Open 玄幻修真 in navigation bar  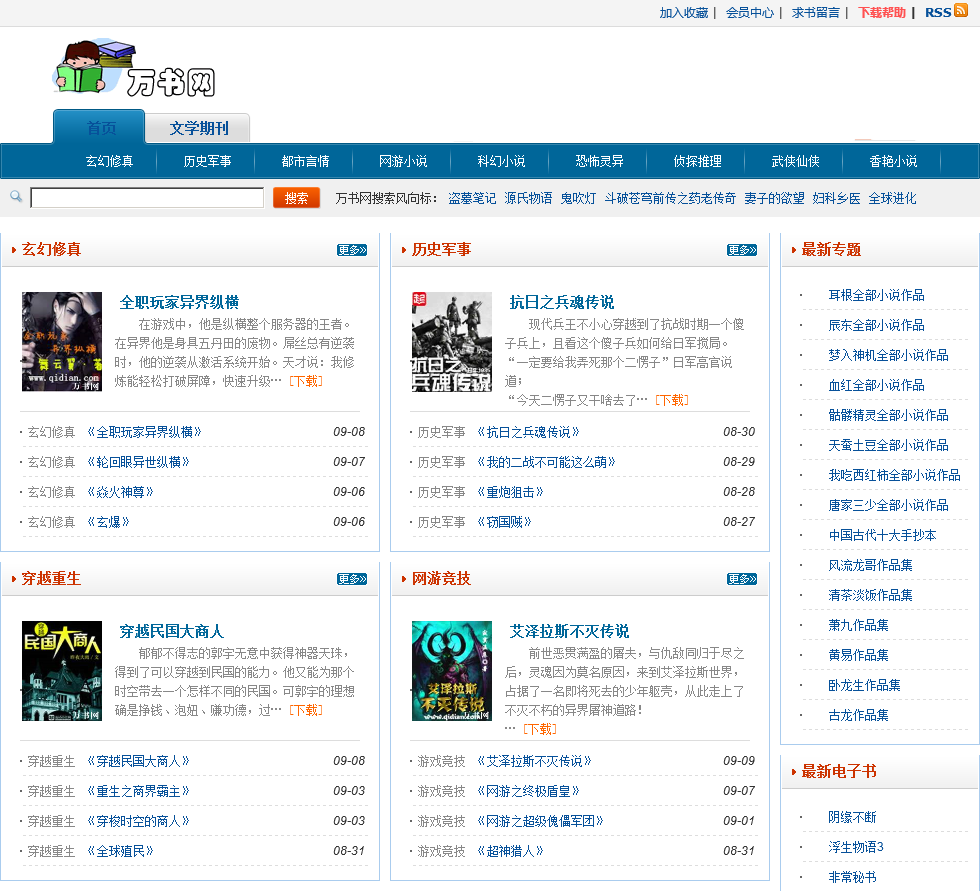(x=109, y=161)
